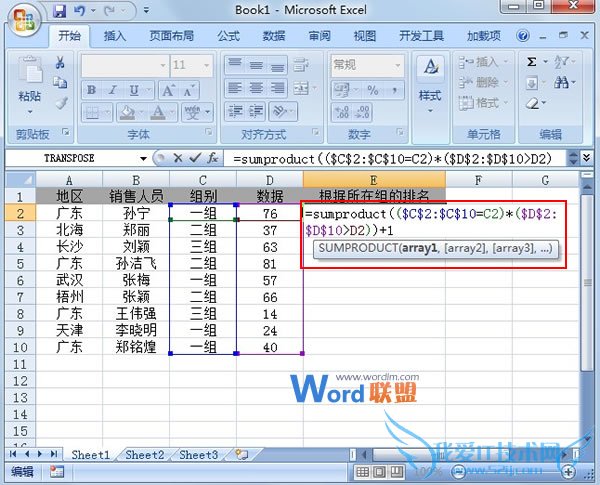600x485 pixels.
Task: Open the 样式 styles gallery
Action: pos(430,85)
